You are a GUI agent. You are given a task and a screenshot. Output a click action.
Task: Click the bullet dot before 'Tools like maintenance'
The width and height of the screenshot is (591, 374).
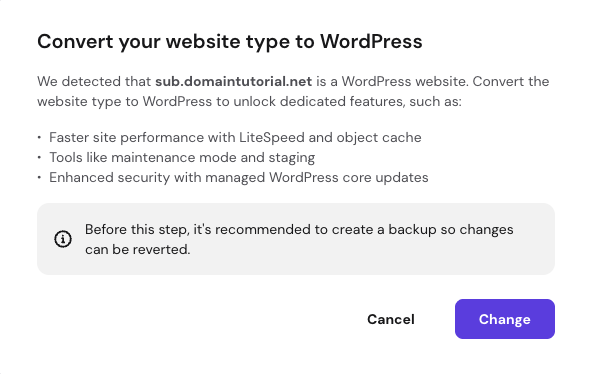39,157
